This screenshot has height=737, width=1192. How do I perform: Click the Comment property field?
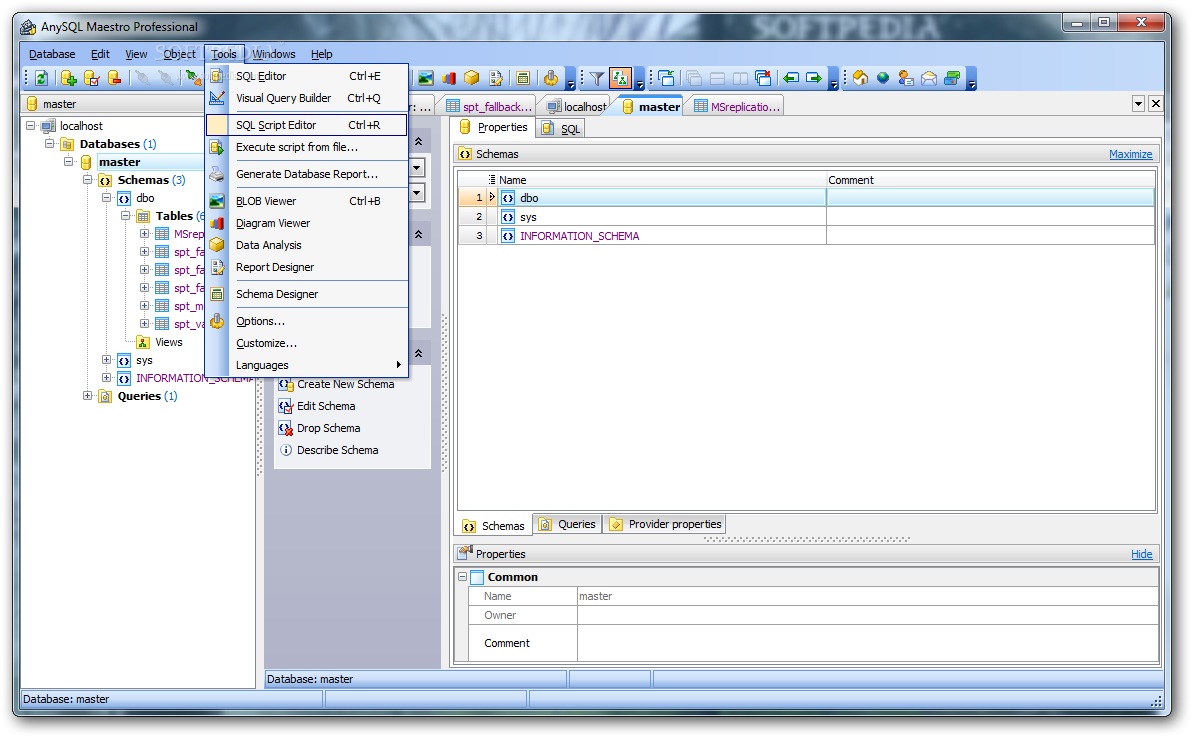867,643
